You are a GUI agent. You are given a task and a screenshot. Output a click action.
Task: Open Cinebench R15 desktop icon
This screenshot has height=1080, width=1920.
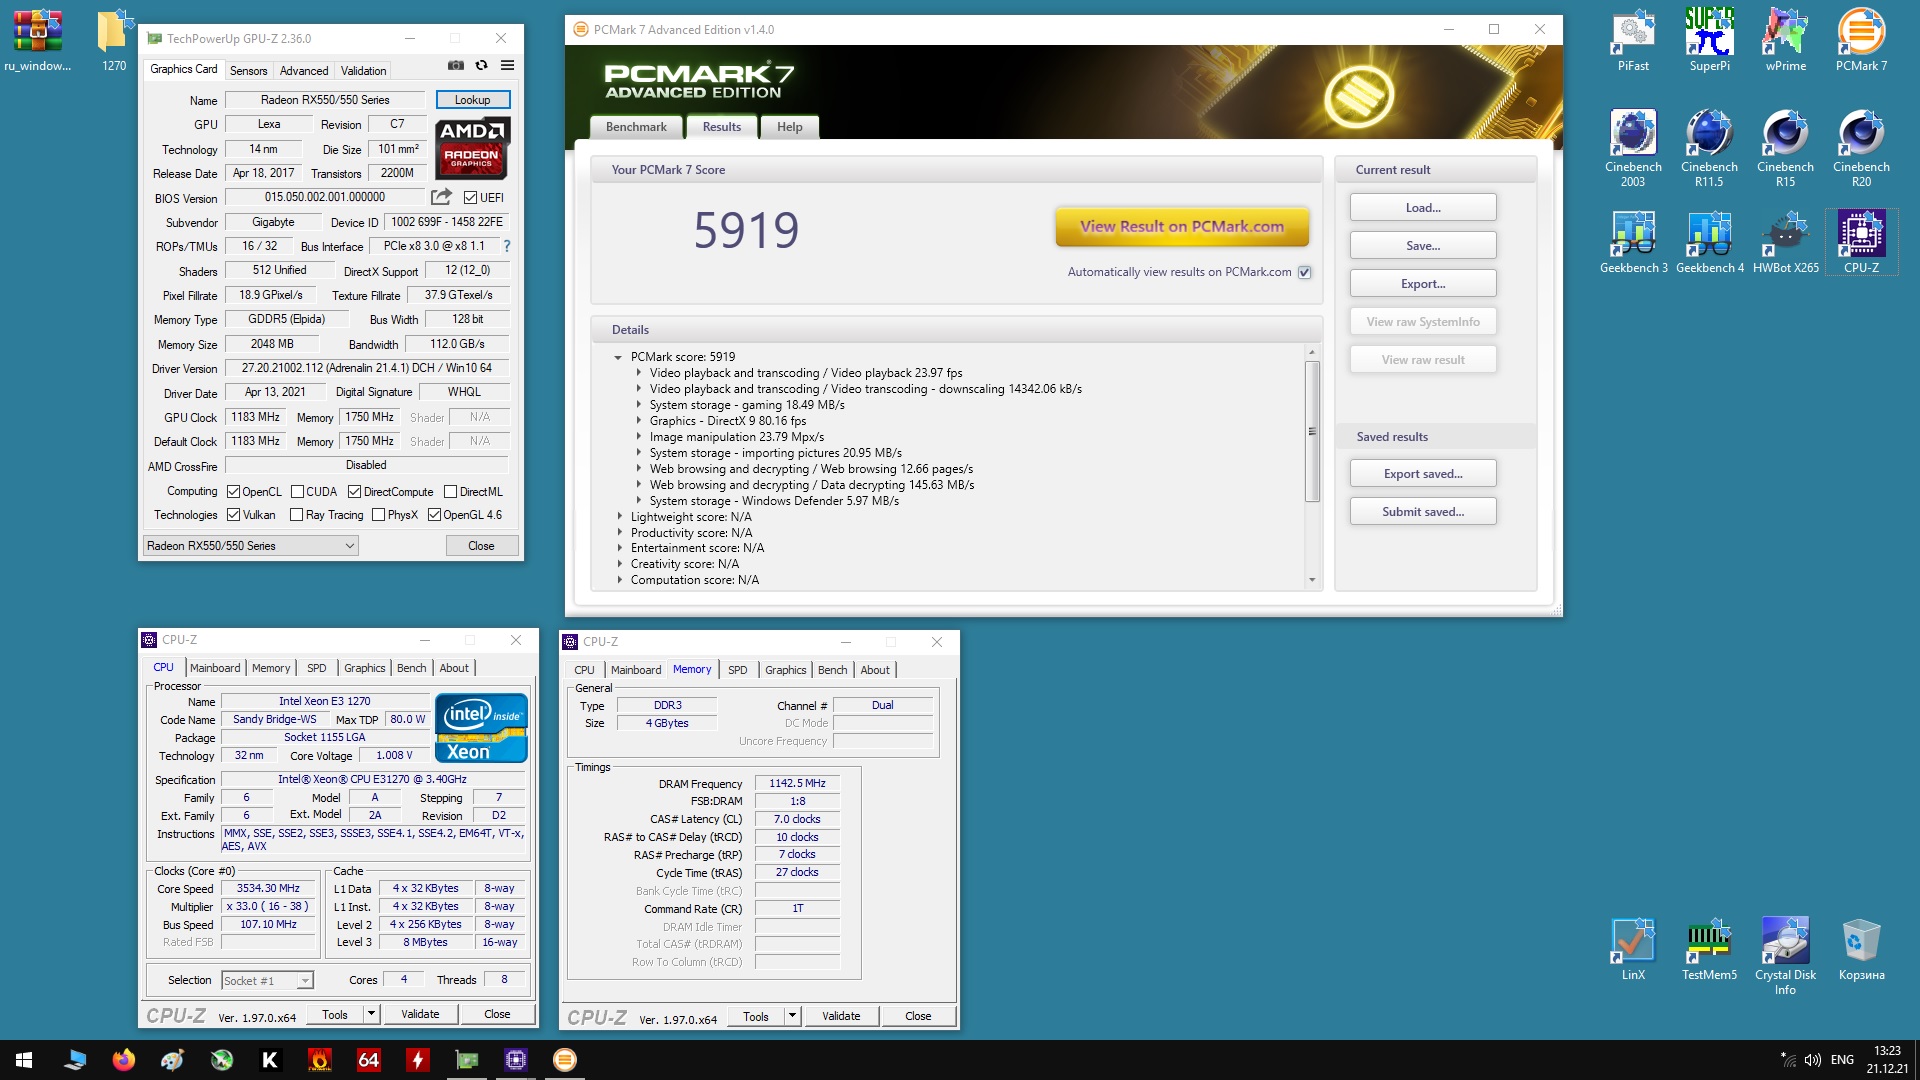click(1785, 148)
